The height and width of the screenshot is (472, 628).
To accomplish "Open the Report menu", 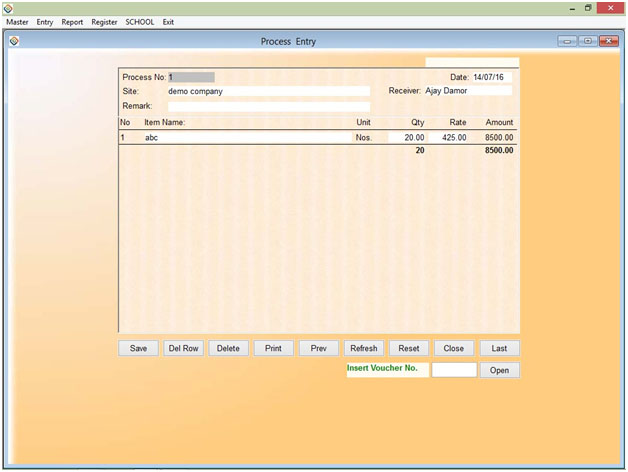I will point(72,22).
